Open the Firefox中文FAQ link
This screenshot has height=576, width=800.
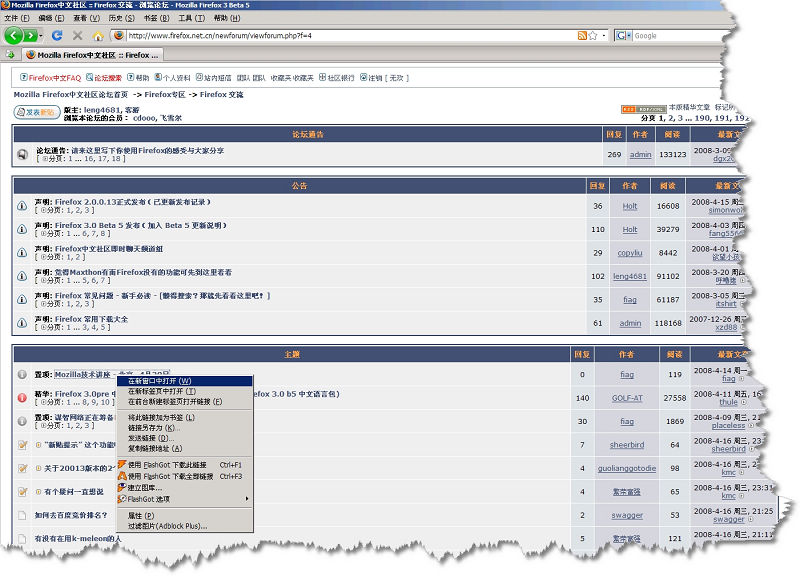[55, 78]
